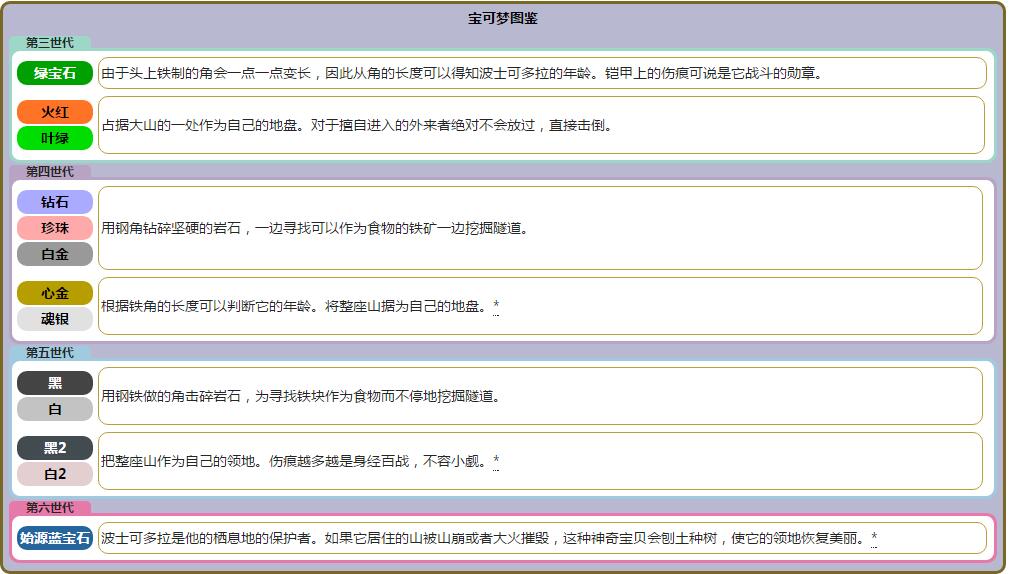Click the 宝可梦图鉴 title
The height and width of the screenshot is (574, 1010).
click(502, 18)
